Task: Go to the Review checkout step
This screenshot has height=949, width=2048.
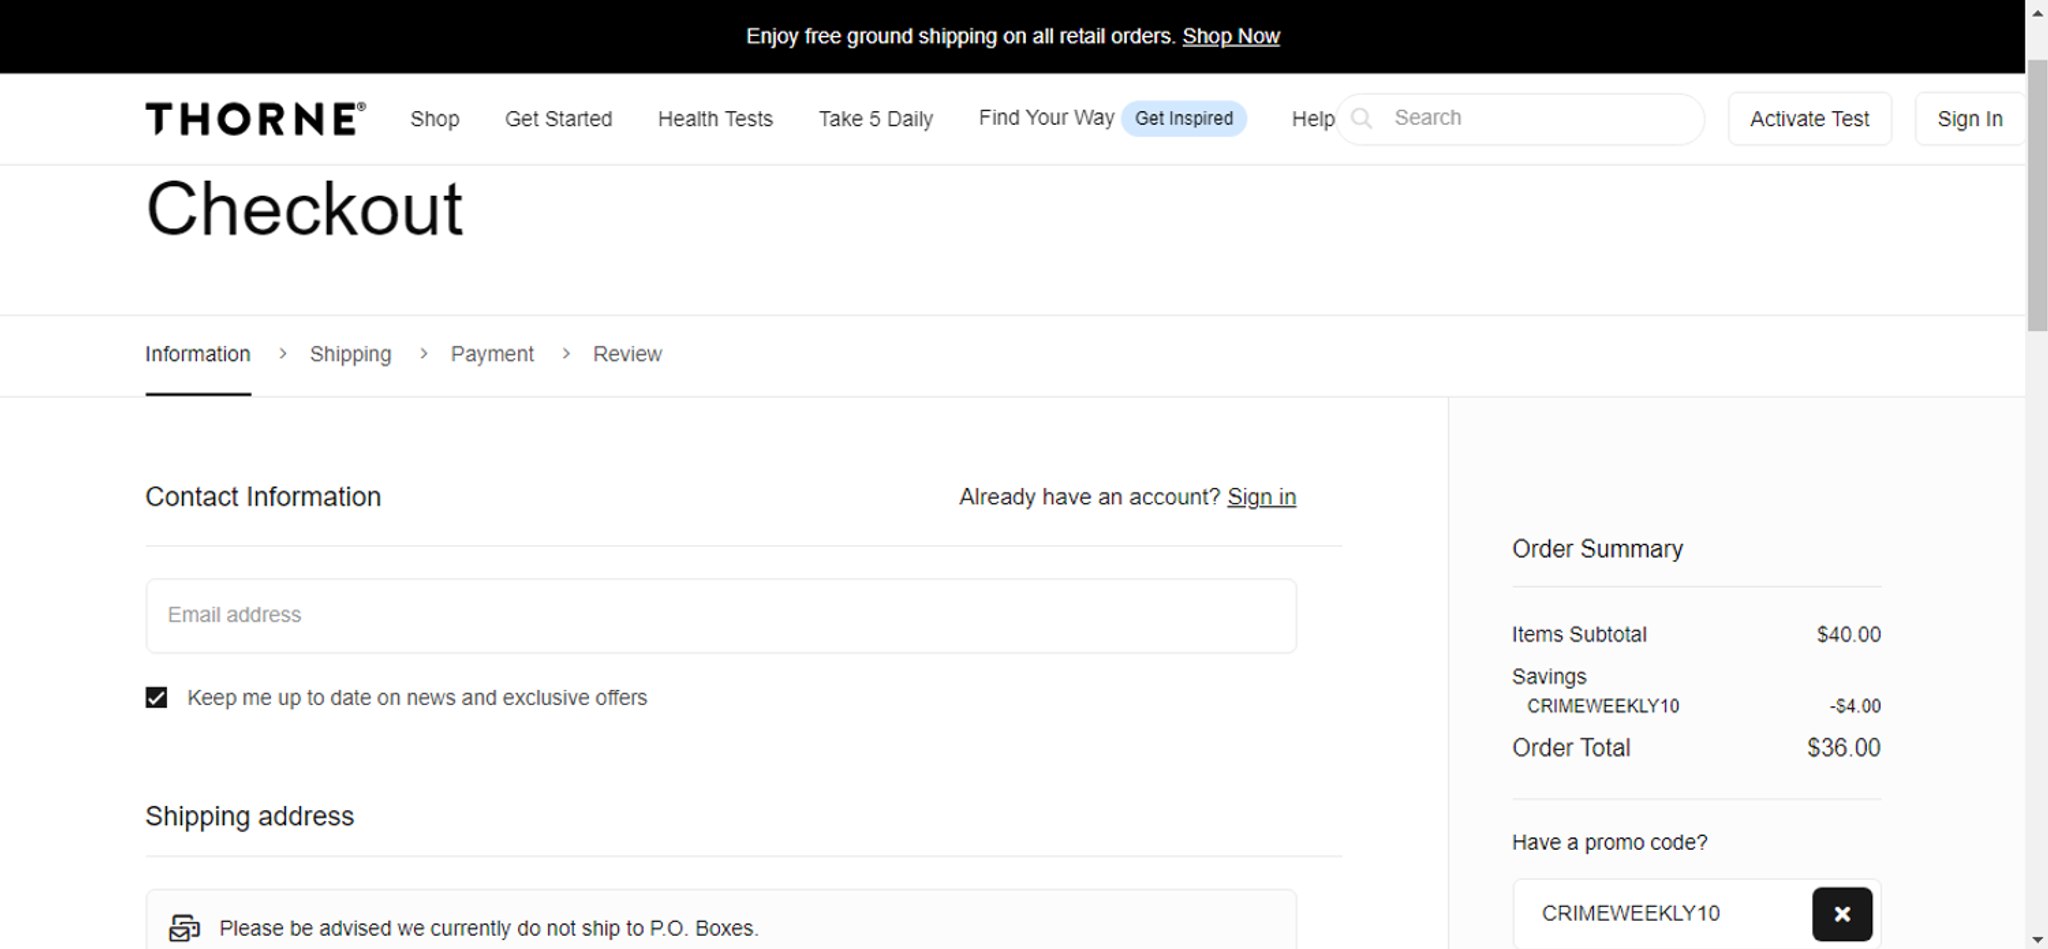Action: 627,354
